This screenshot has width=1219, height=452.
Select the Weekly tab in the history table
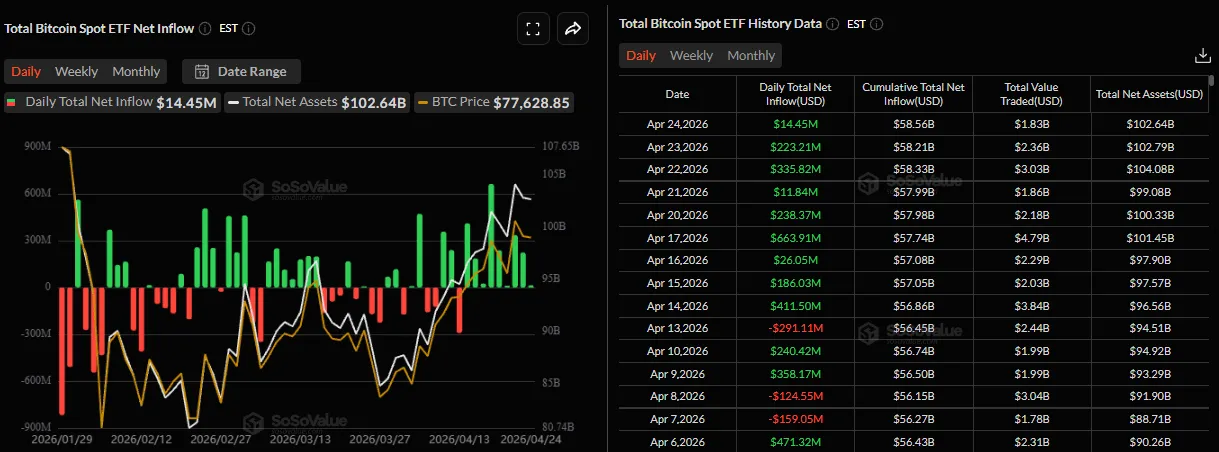[691, 56]
